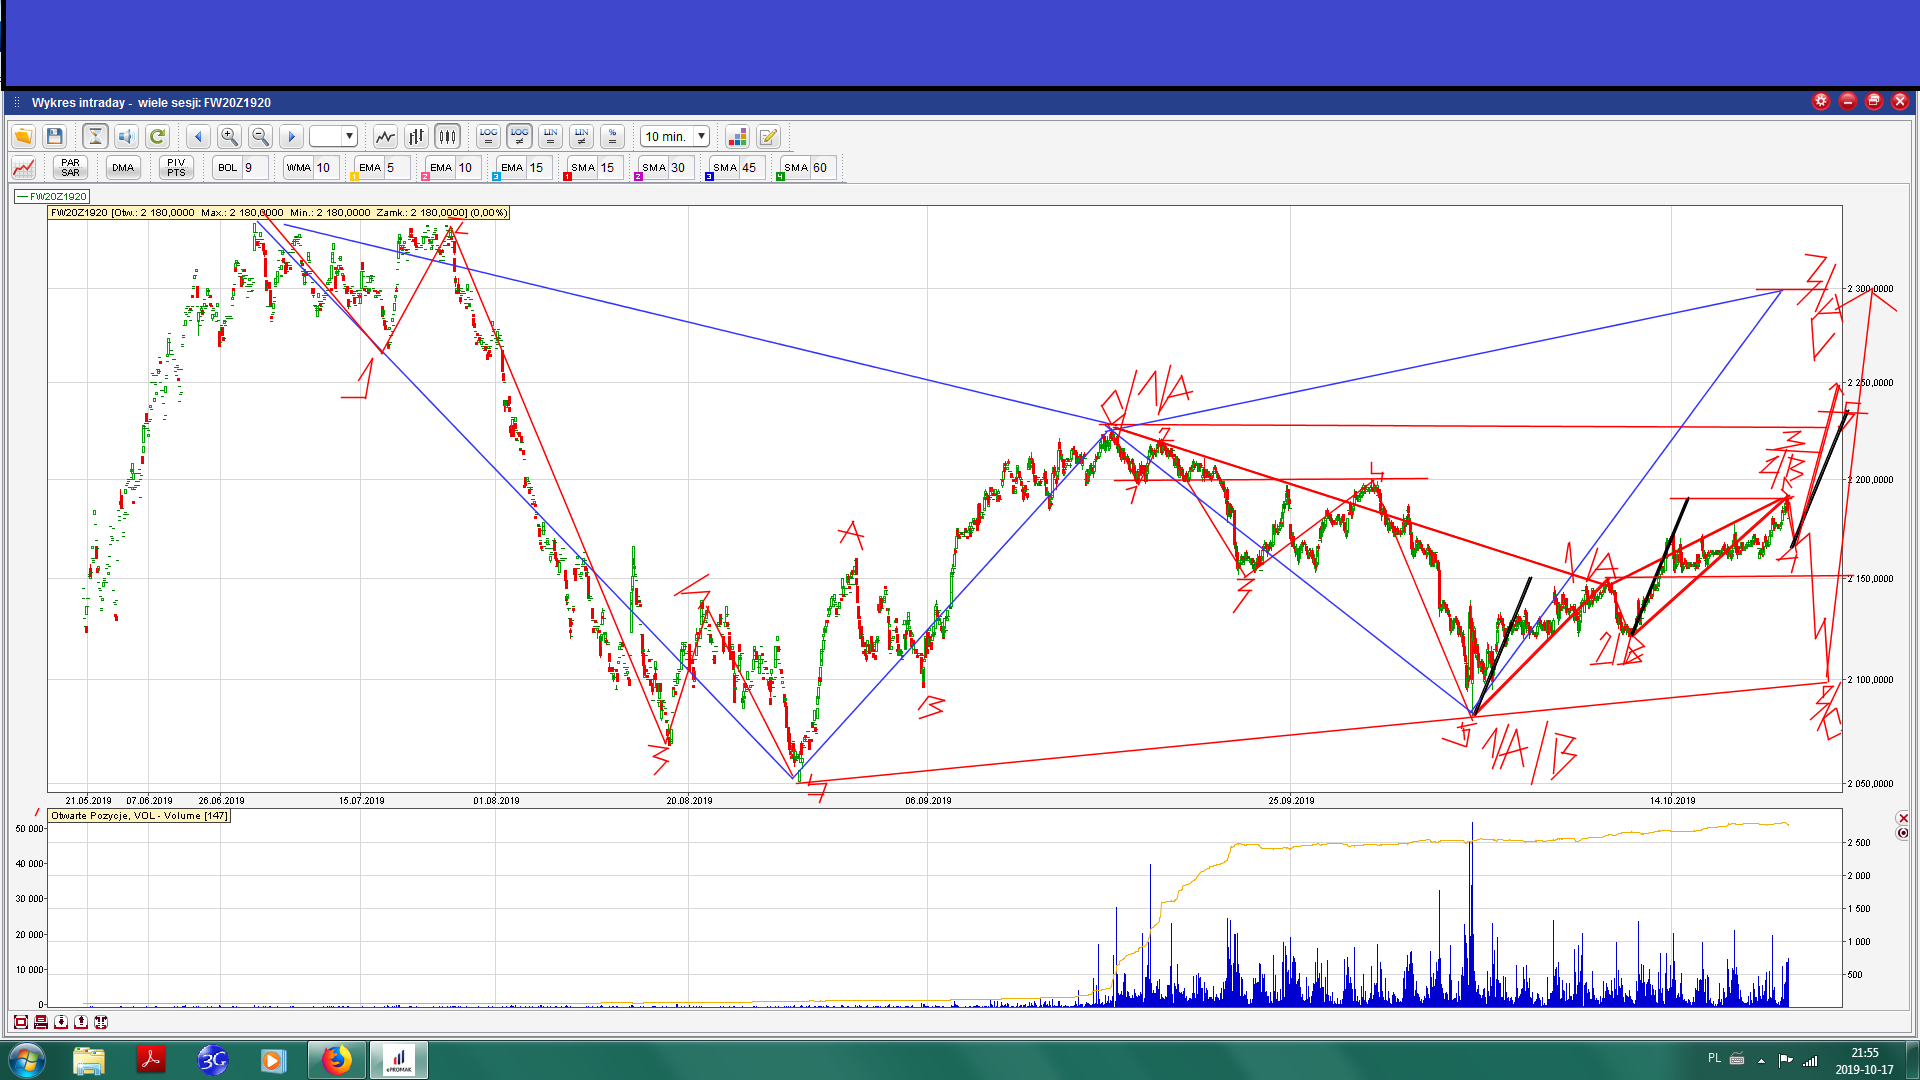
Task: Zoom out with magnifier minus icon
Action: click(x=260, y=136)
